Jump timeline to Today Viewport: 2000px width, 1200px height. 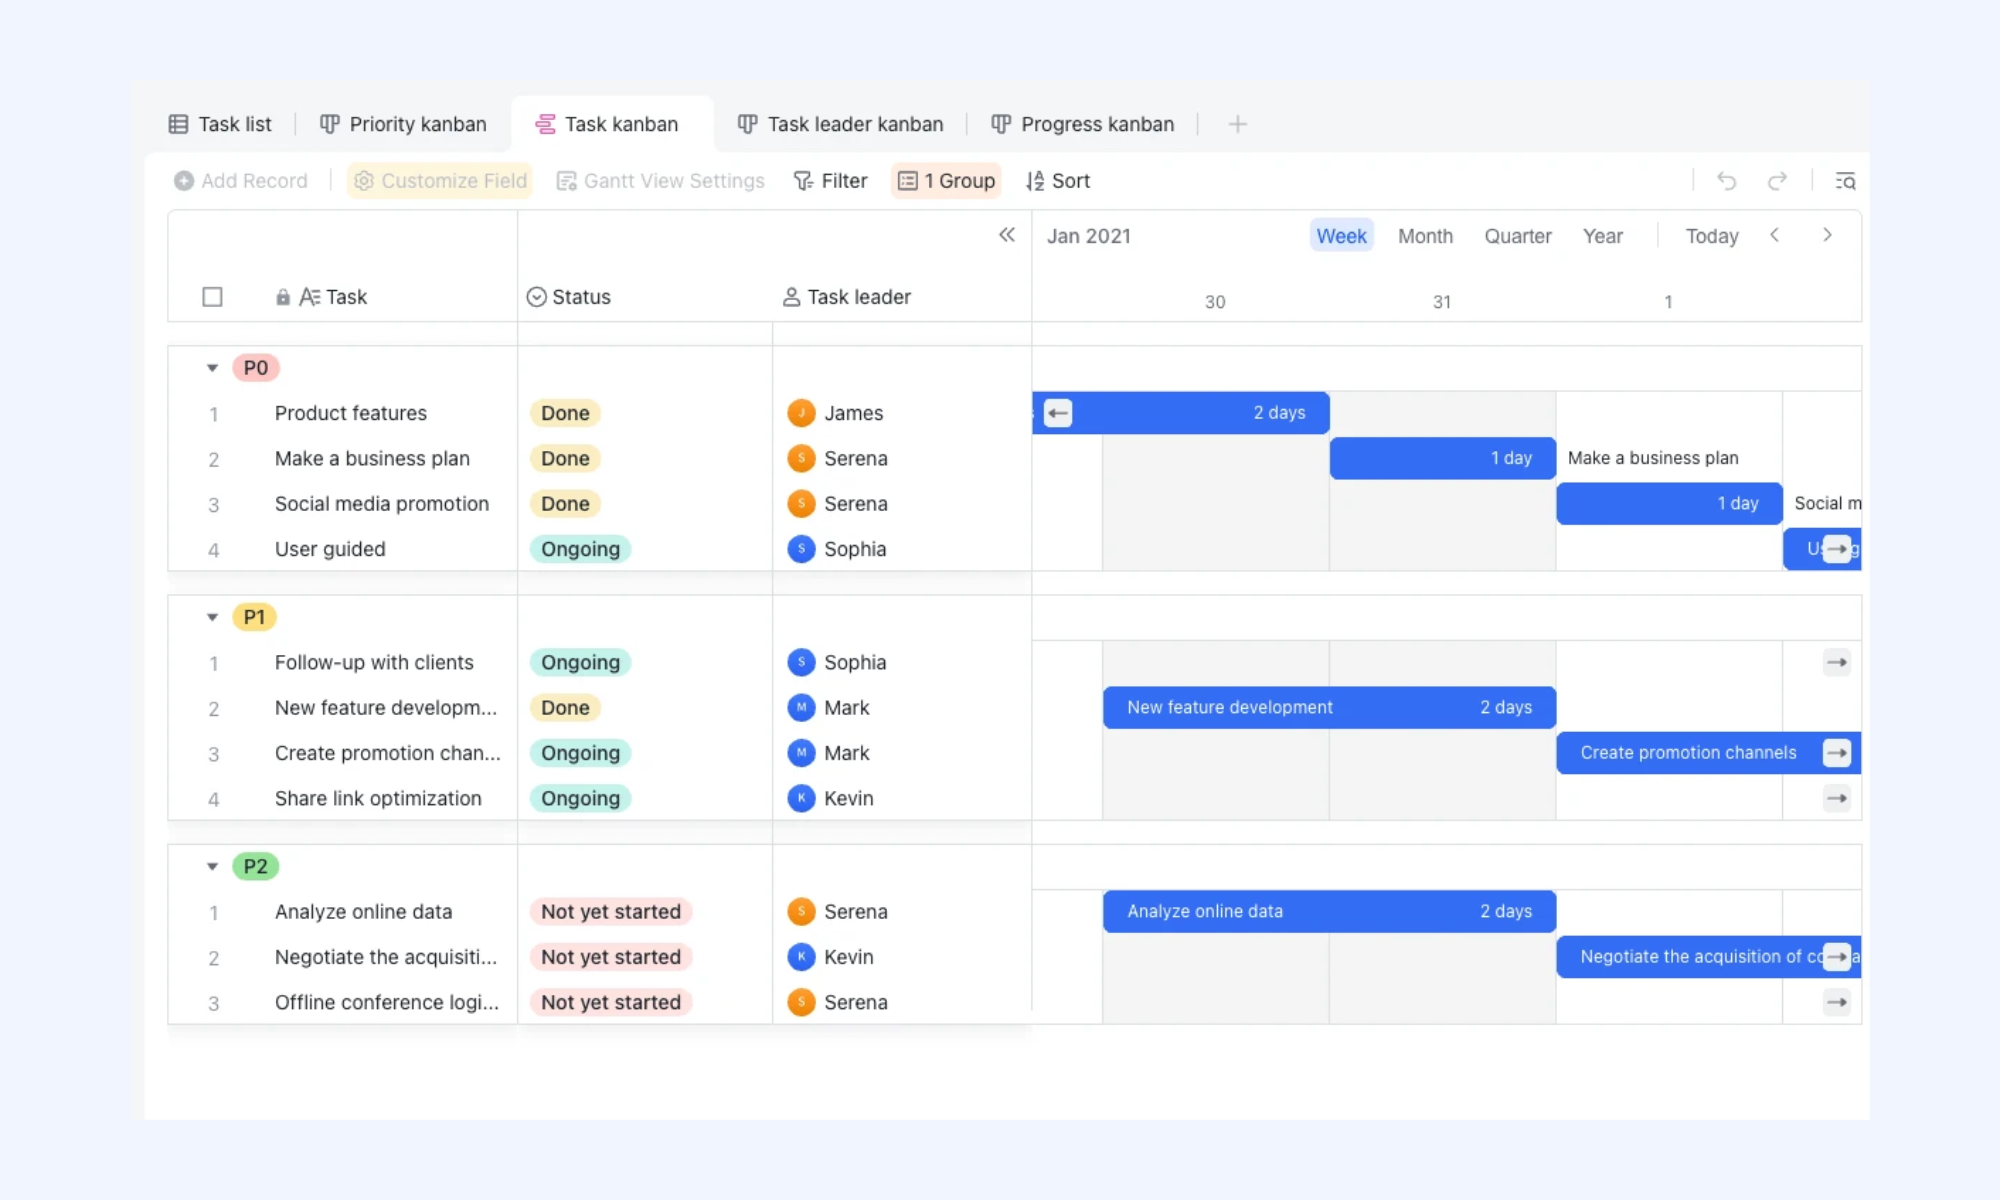(1711, 236)
